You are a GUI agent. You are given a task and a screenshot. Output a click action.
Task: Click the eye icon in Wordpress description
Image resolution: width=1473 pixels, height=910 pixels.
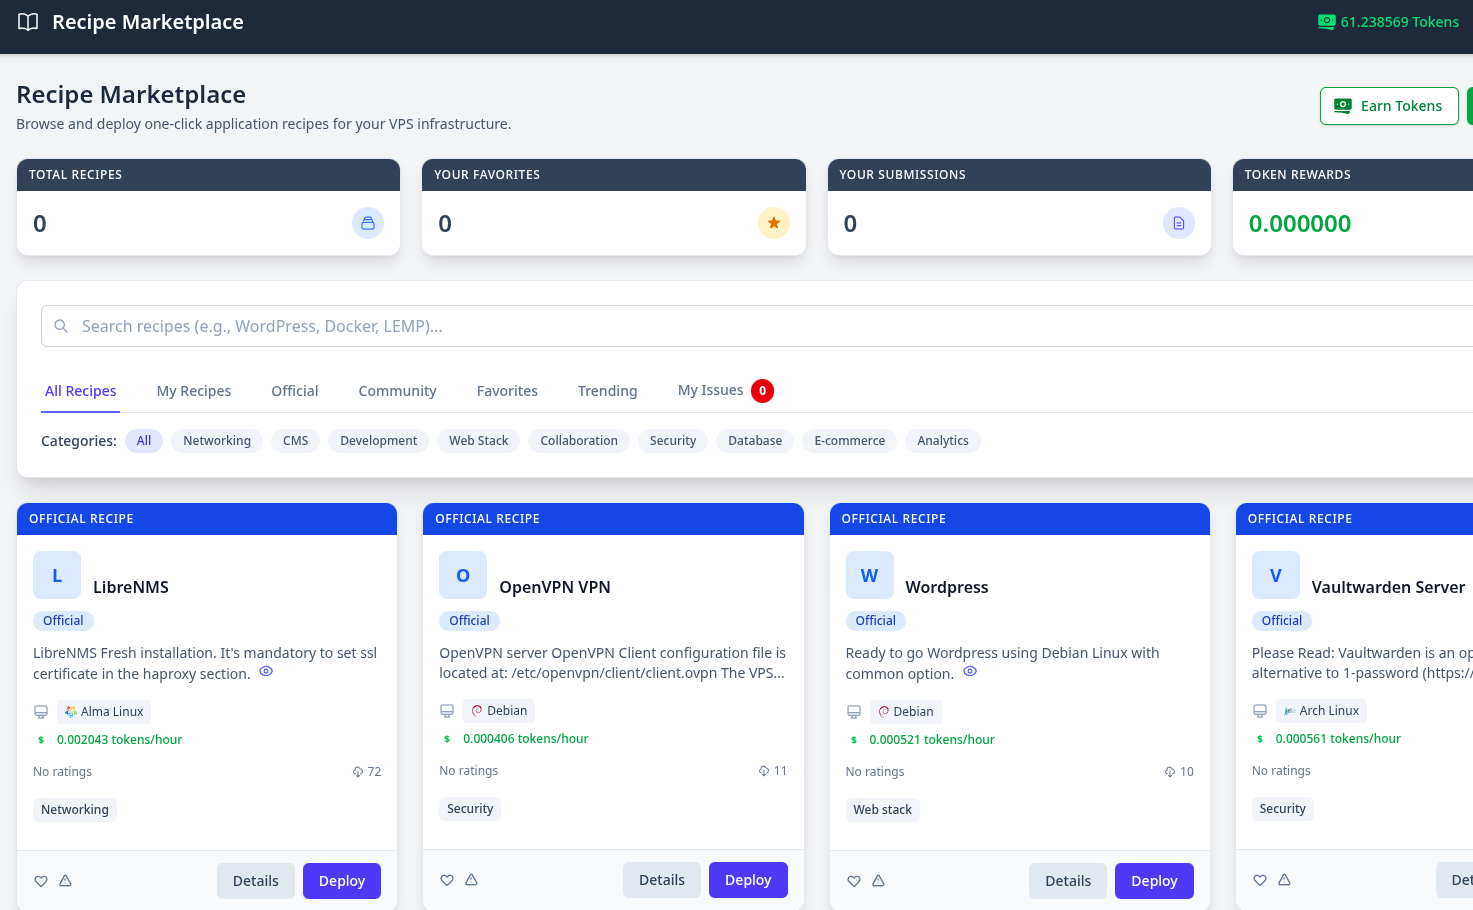click(969, 672)
